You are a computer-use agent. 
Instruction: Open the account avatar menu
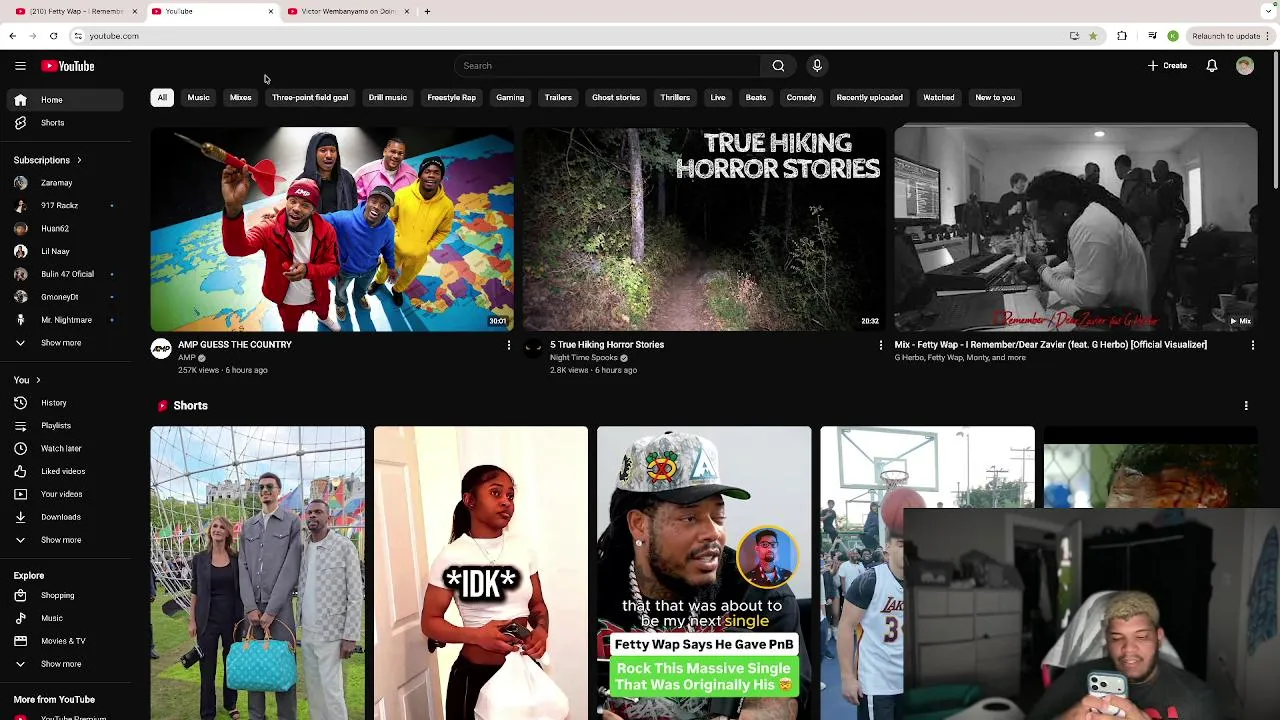click(x=1245, y=66)
